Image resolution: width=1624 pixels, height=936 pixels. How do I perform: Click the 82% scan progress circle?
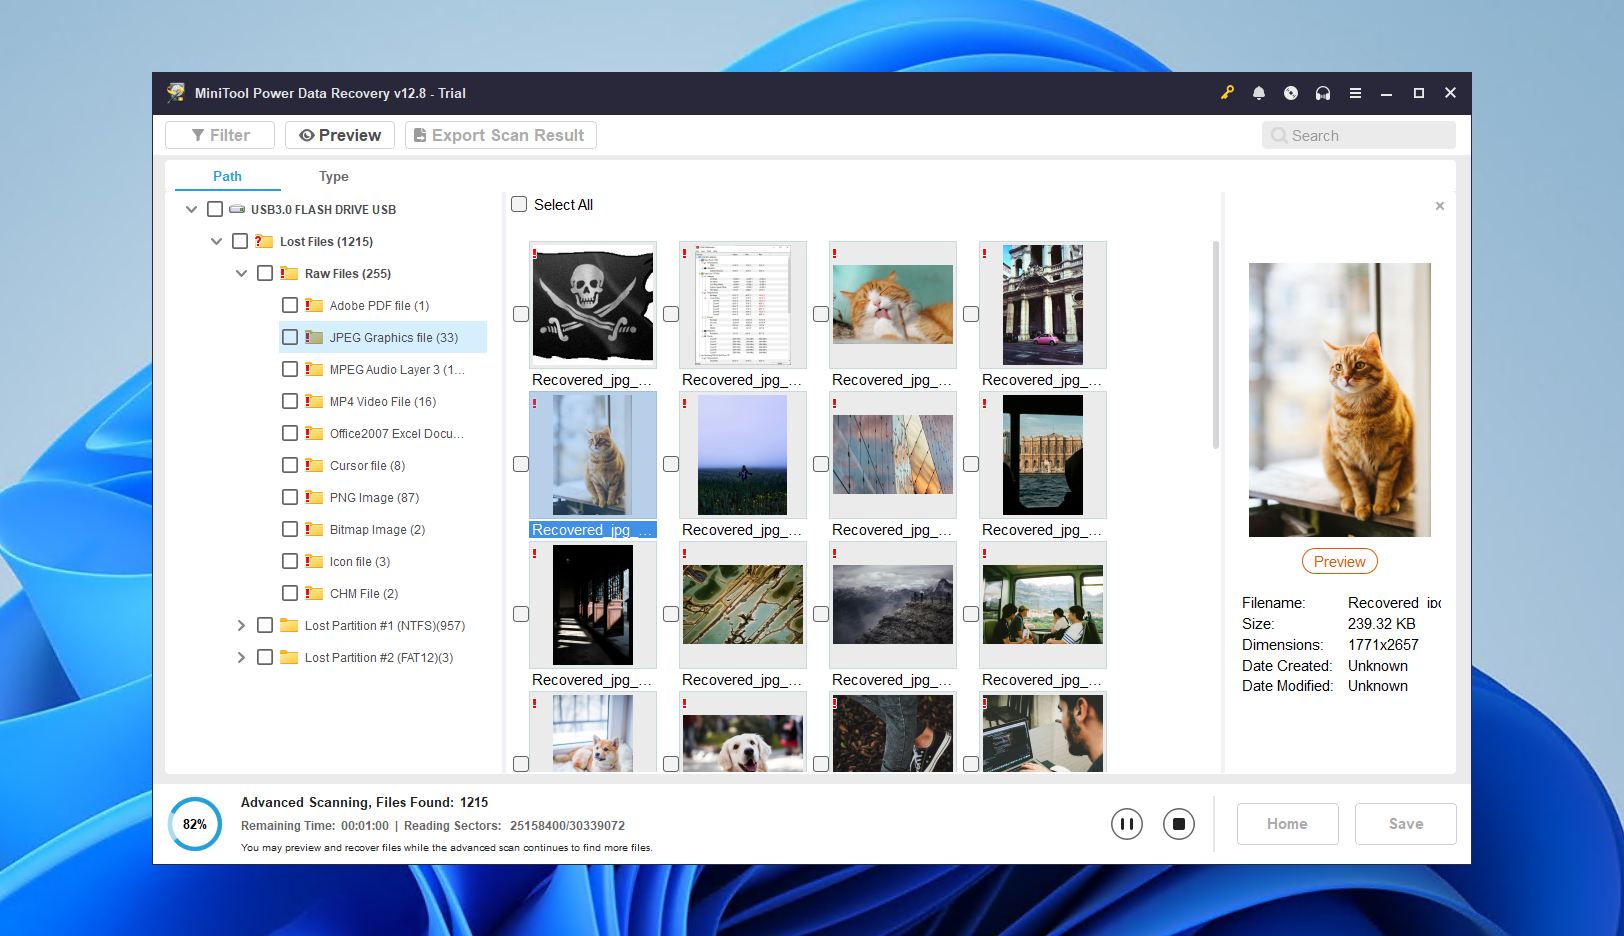tap(195, 824)
